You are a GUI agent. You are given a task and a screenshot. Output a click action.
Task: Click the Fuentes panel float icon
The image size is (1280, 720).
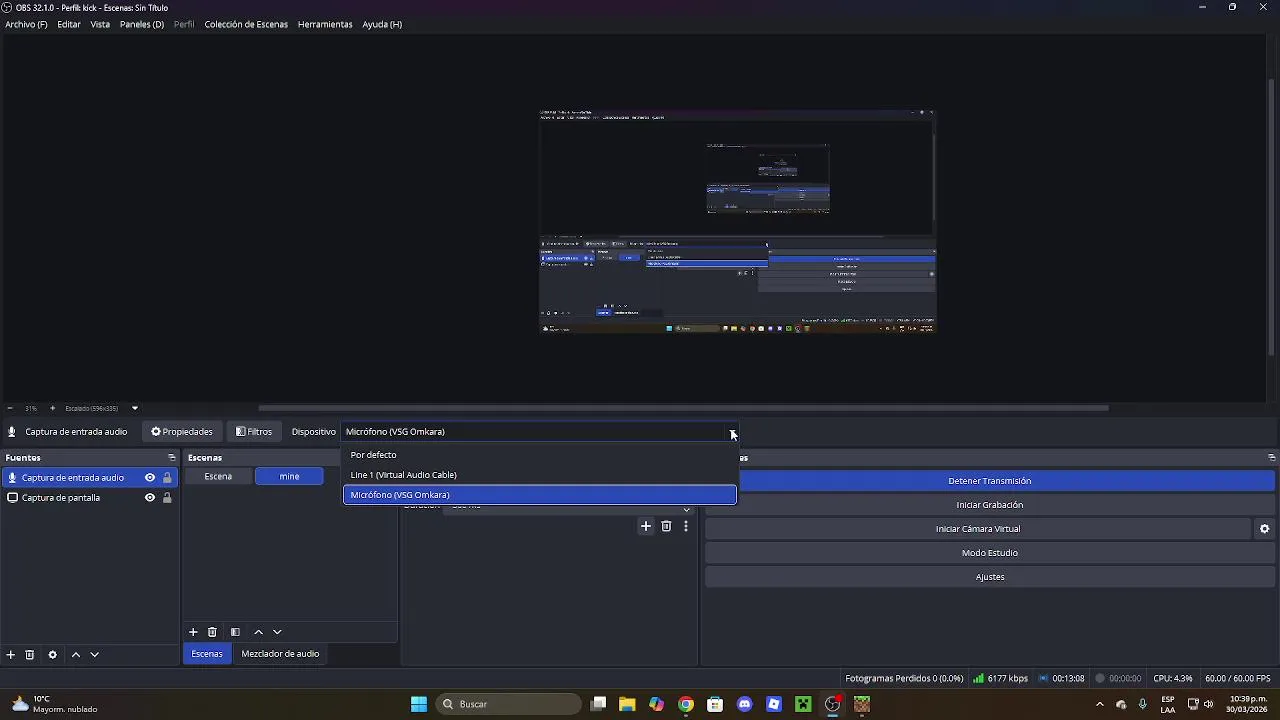[171, 458]
